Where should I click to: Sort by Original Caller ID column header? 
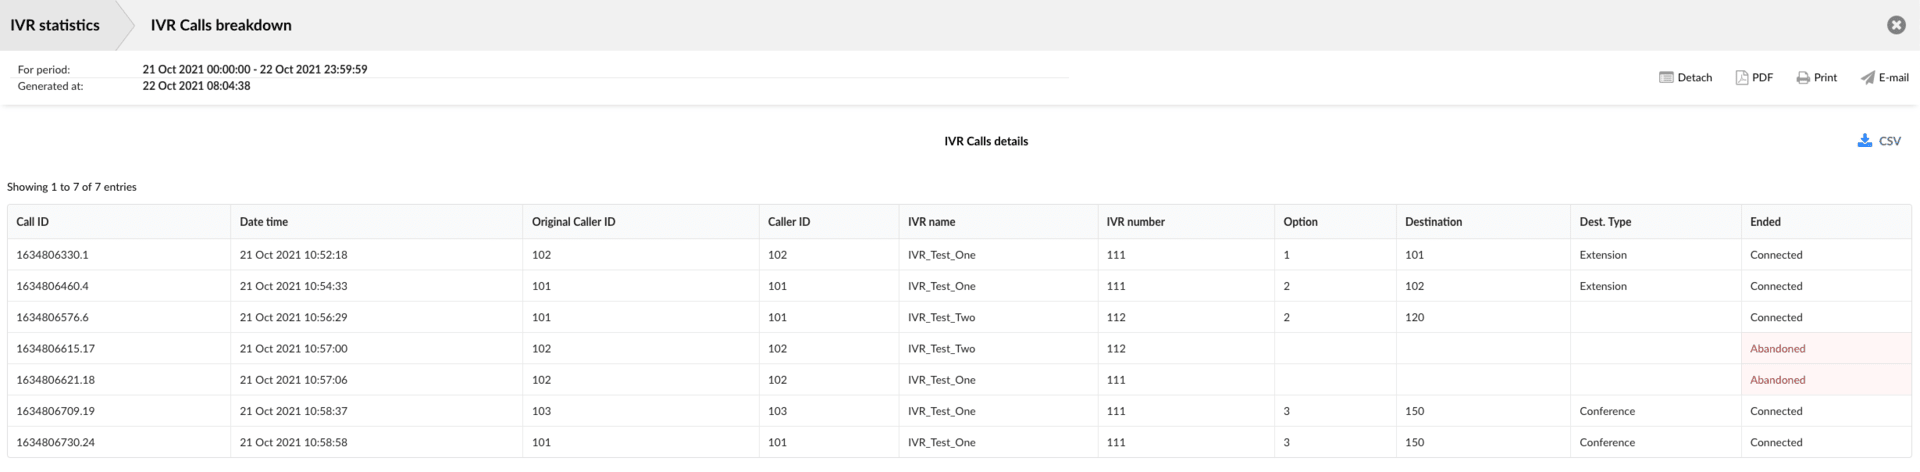[x=574, y=222]
